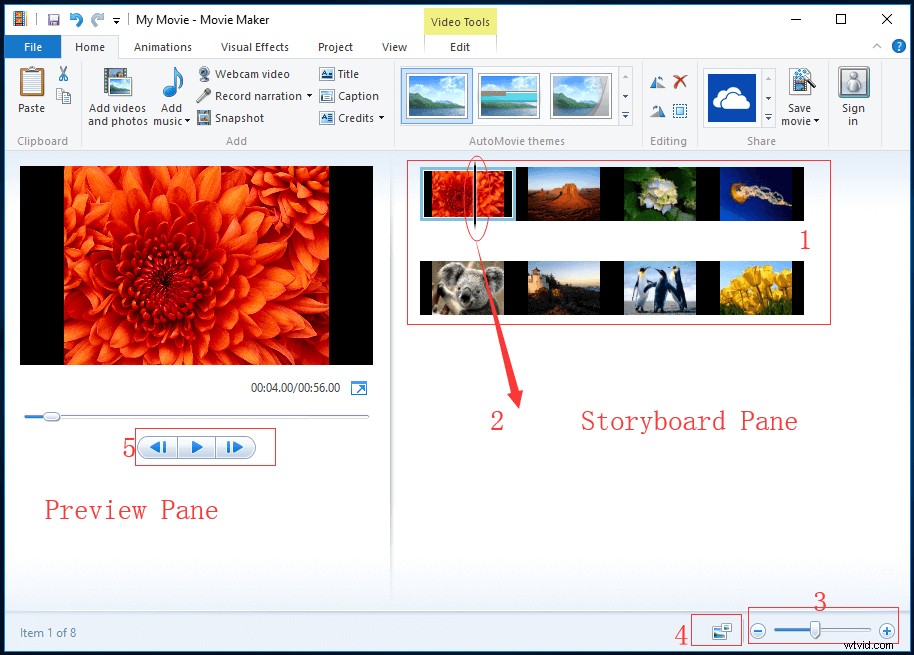Switch to the Visual Effects tab
Image resolution: width=914 pixels, height=655 pixels.
(x=254, y=46)
